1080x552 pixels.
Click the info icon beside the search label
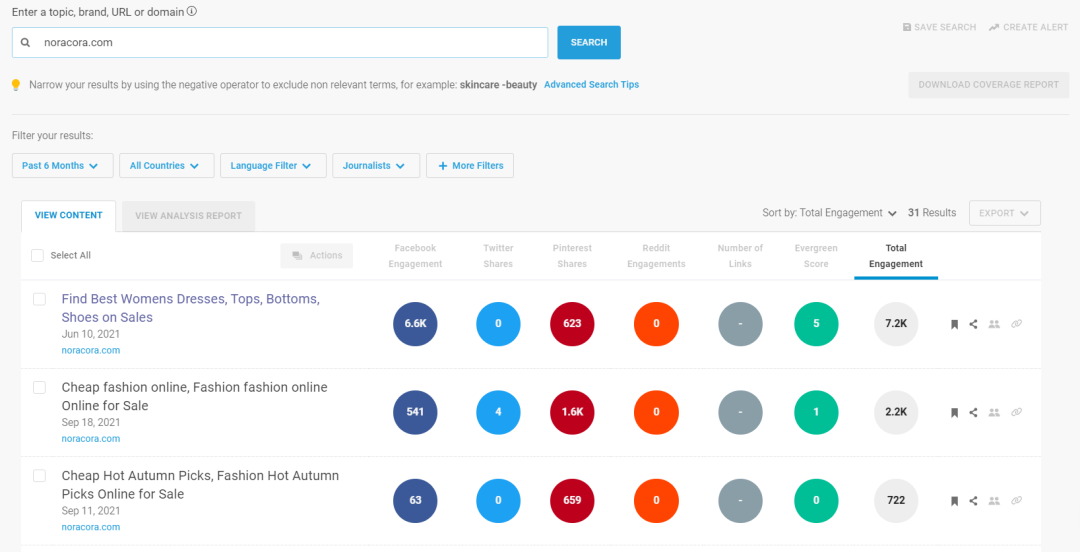point(191,11)
